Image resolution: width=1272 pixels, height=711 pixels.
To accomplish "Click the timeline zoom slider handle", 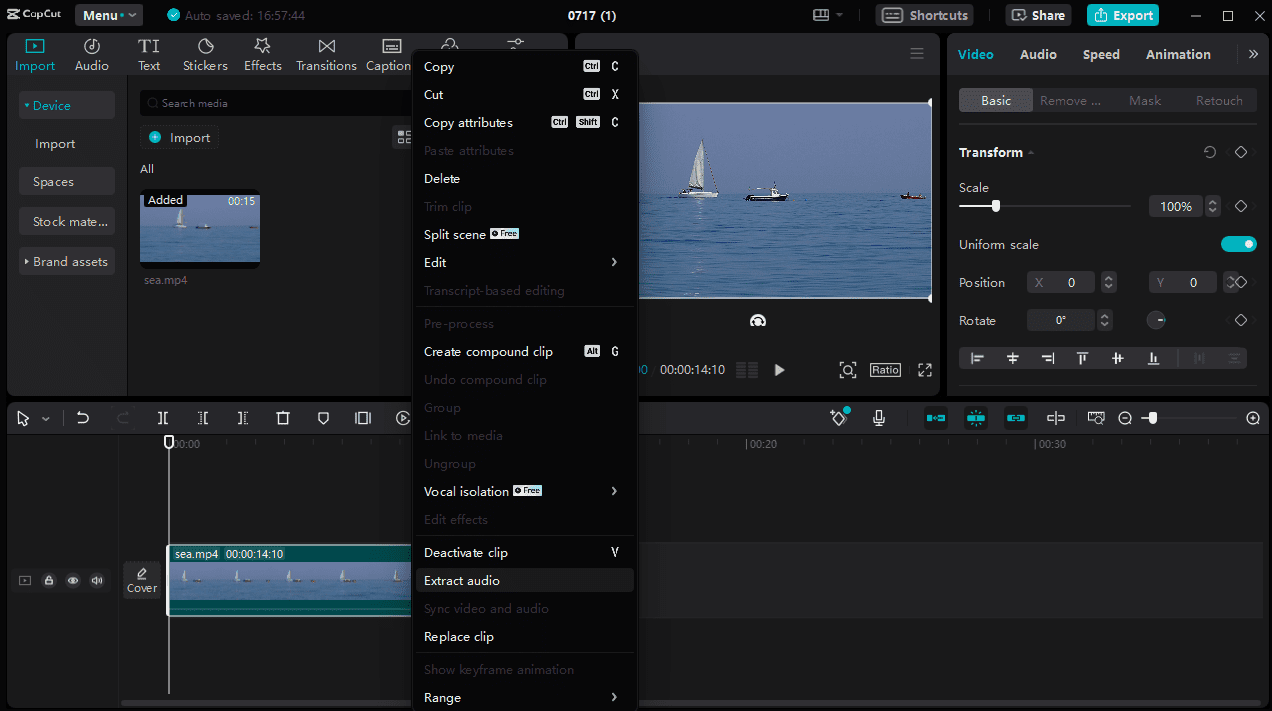I will coord(1153,418).
